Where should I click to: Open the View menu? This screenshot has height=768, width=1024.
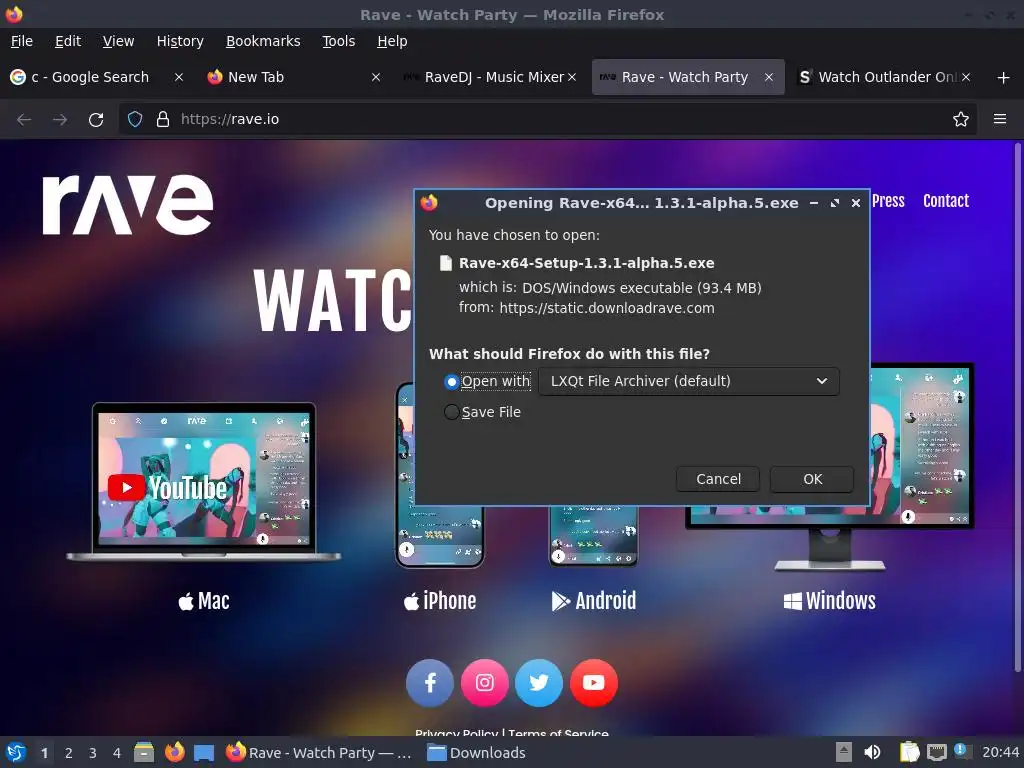(x=118, y=41)
